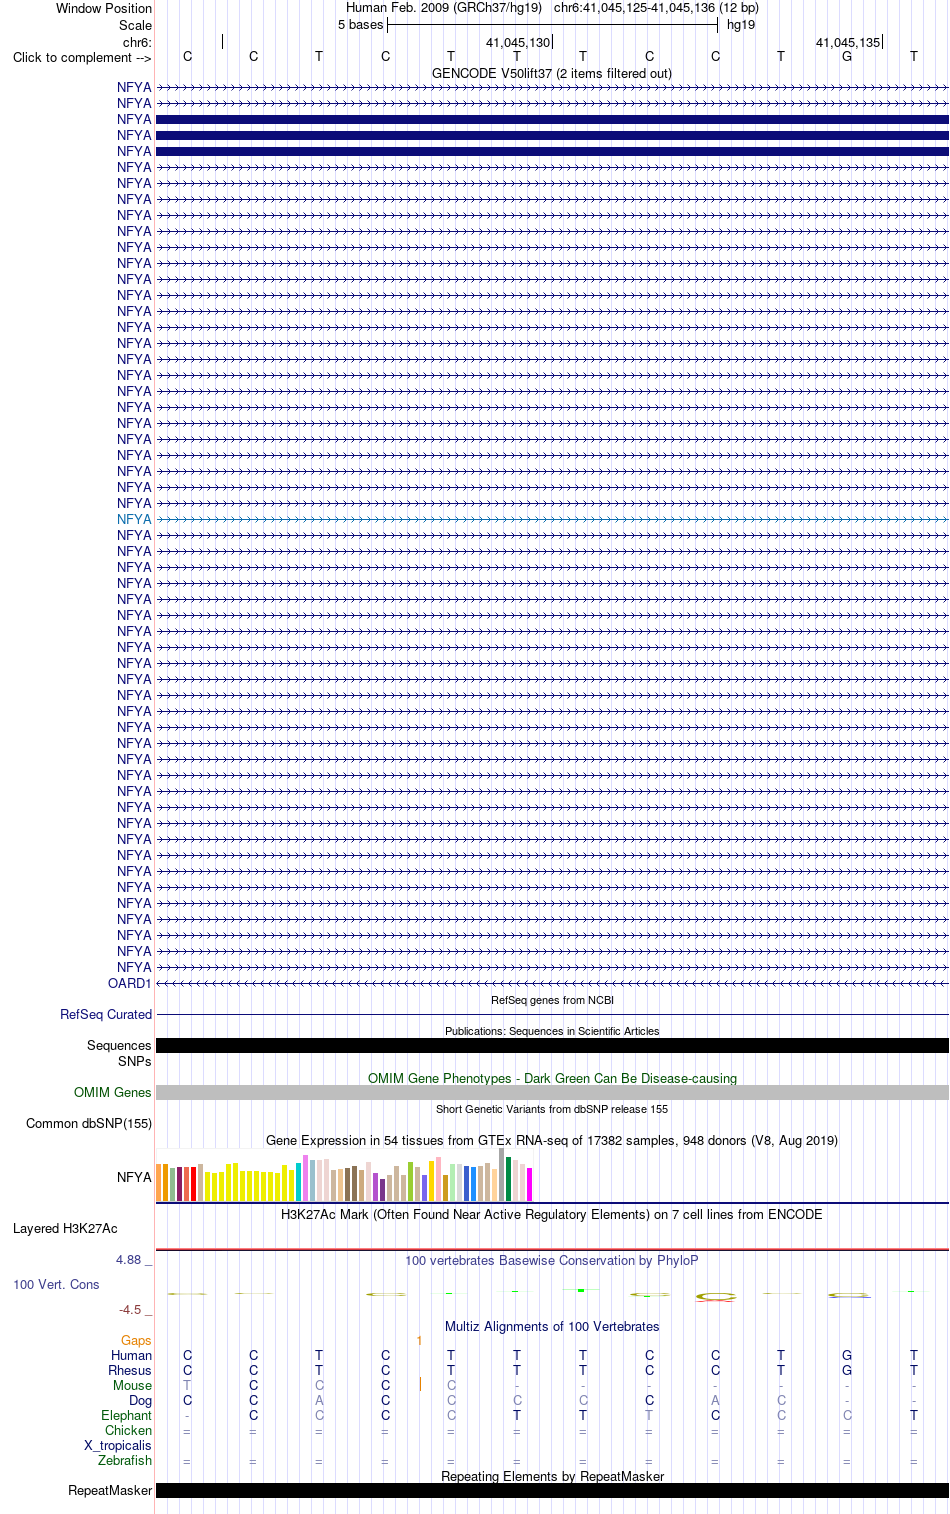950x1514 pixels.
Task: Click the 'Mouse' alignment row label
Action: [x=132, y=1385]
